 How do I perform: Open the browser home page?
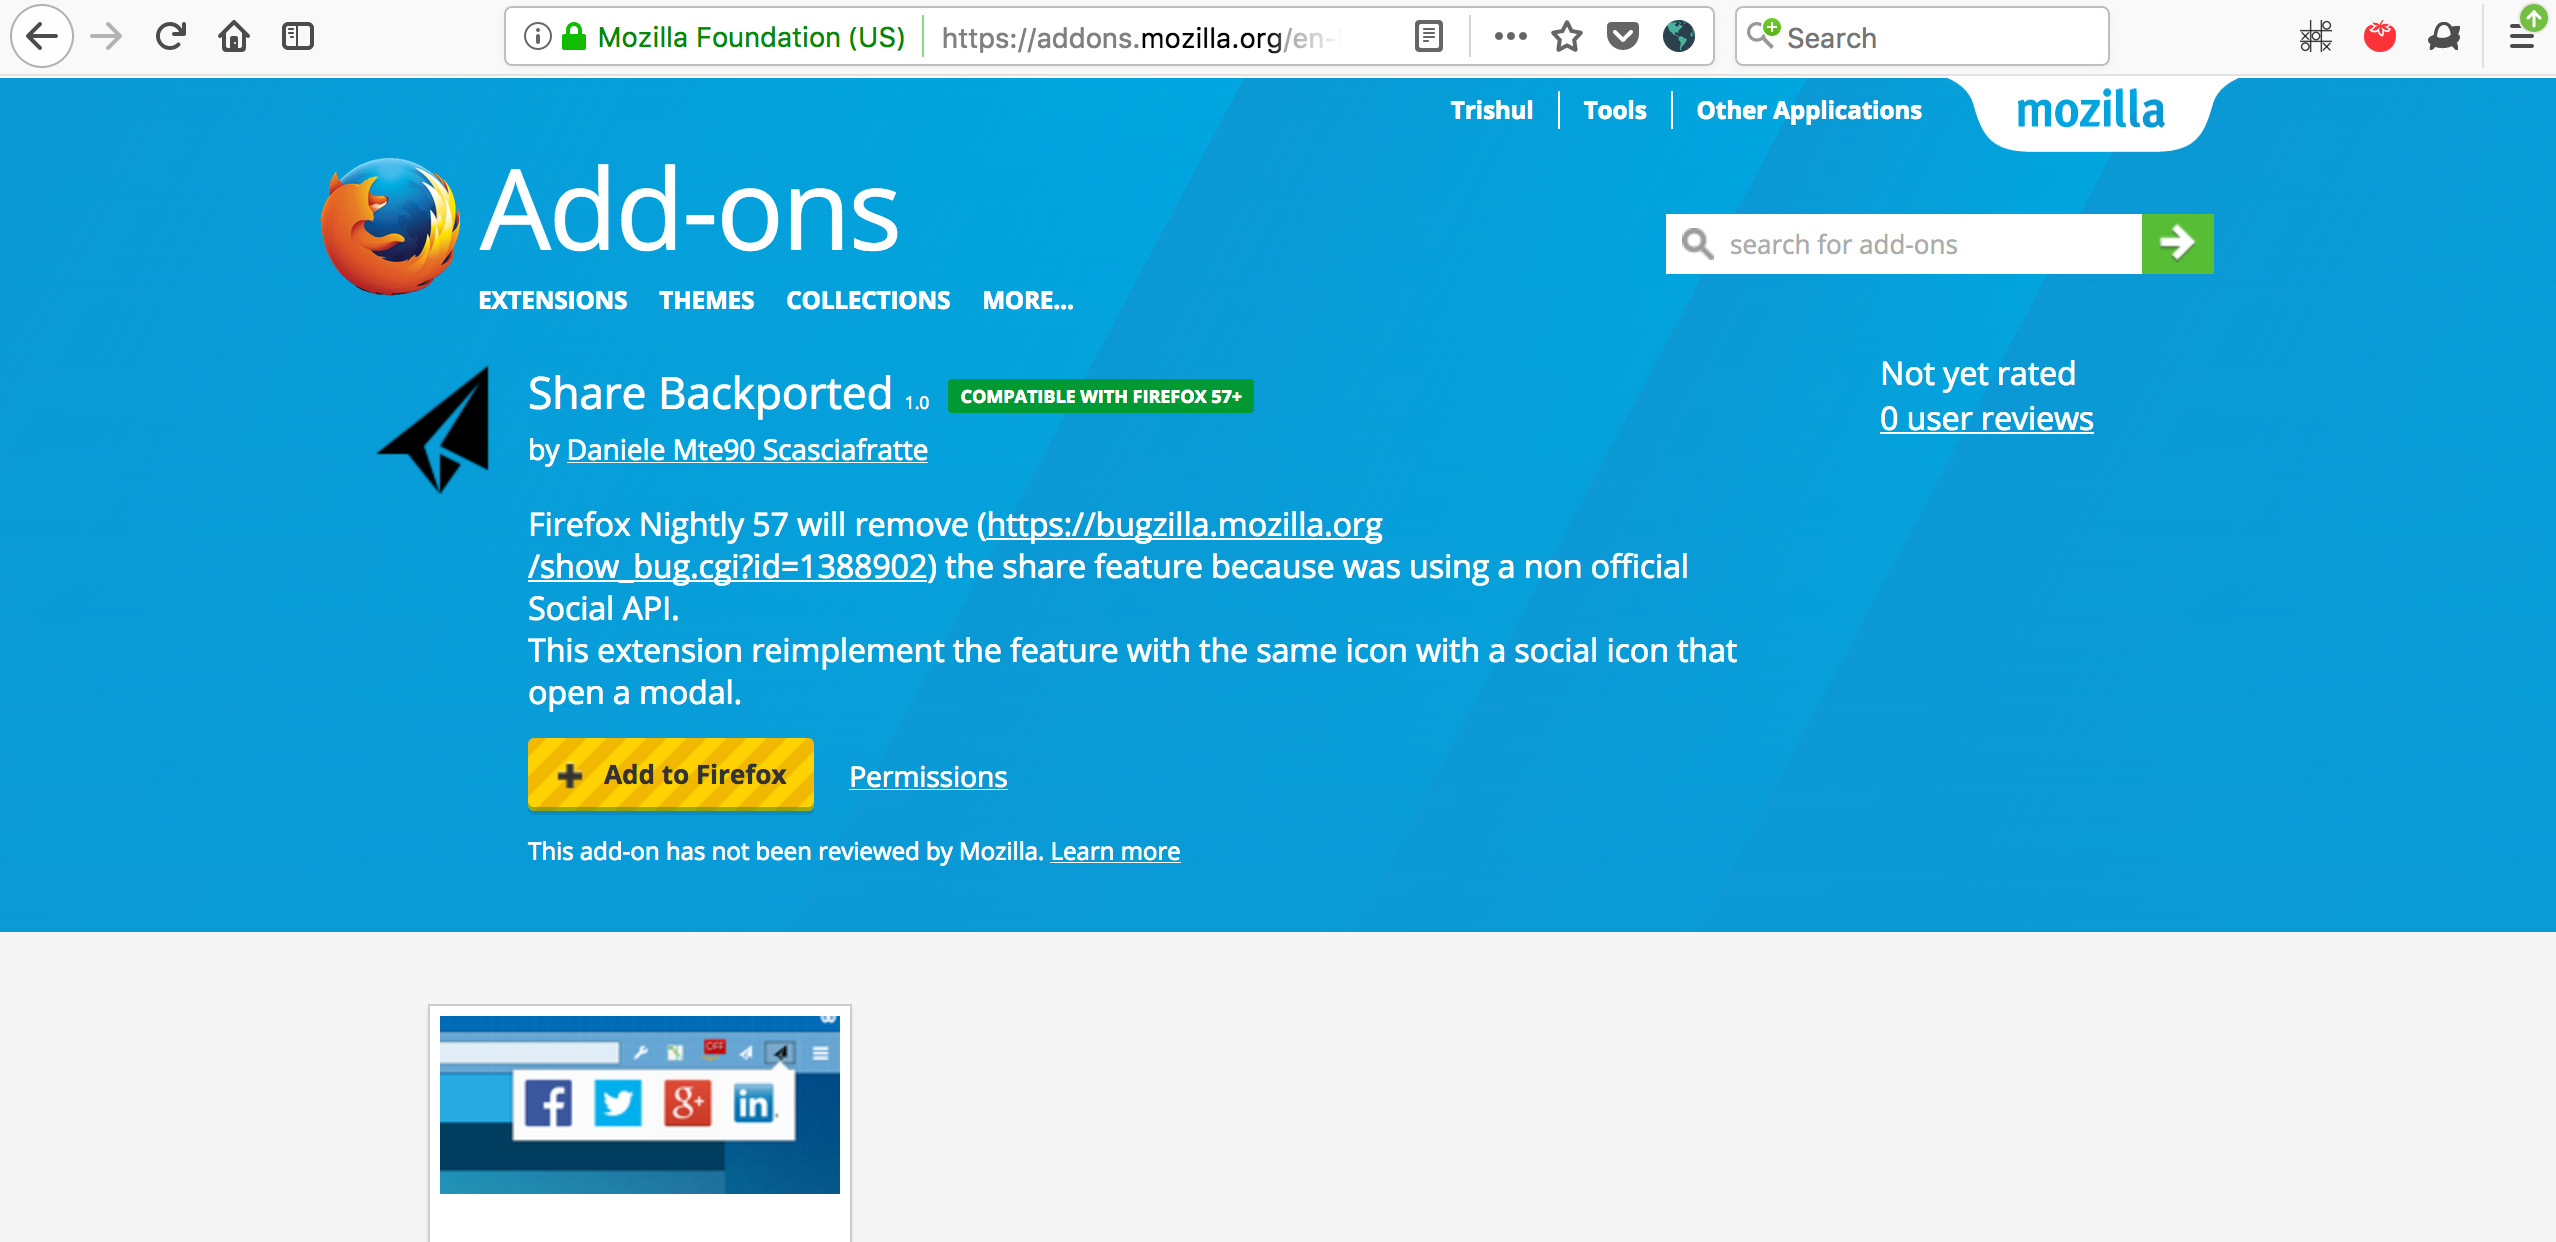pyautogui.click(x=234, y=37)
